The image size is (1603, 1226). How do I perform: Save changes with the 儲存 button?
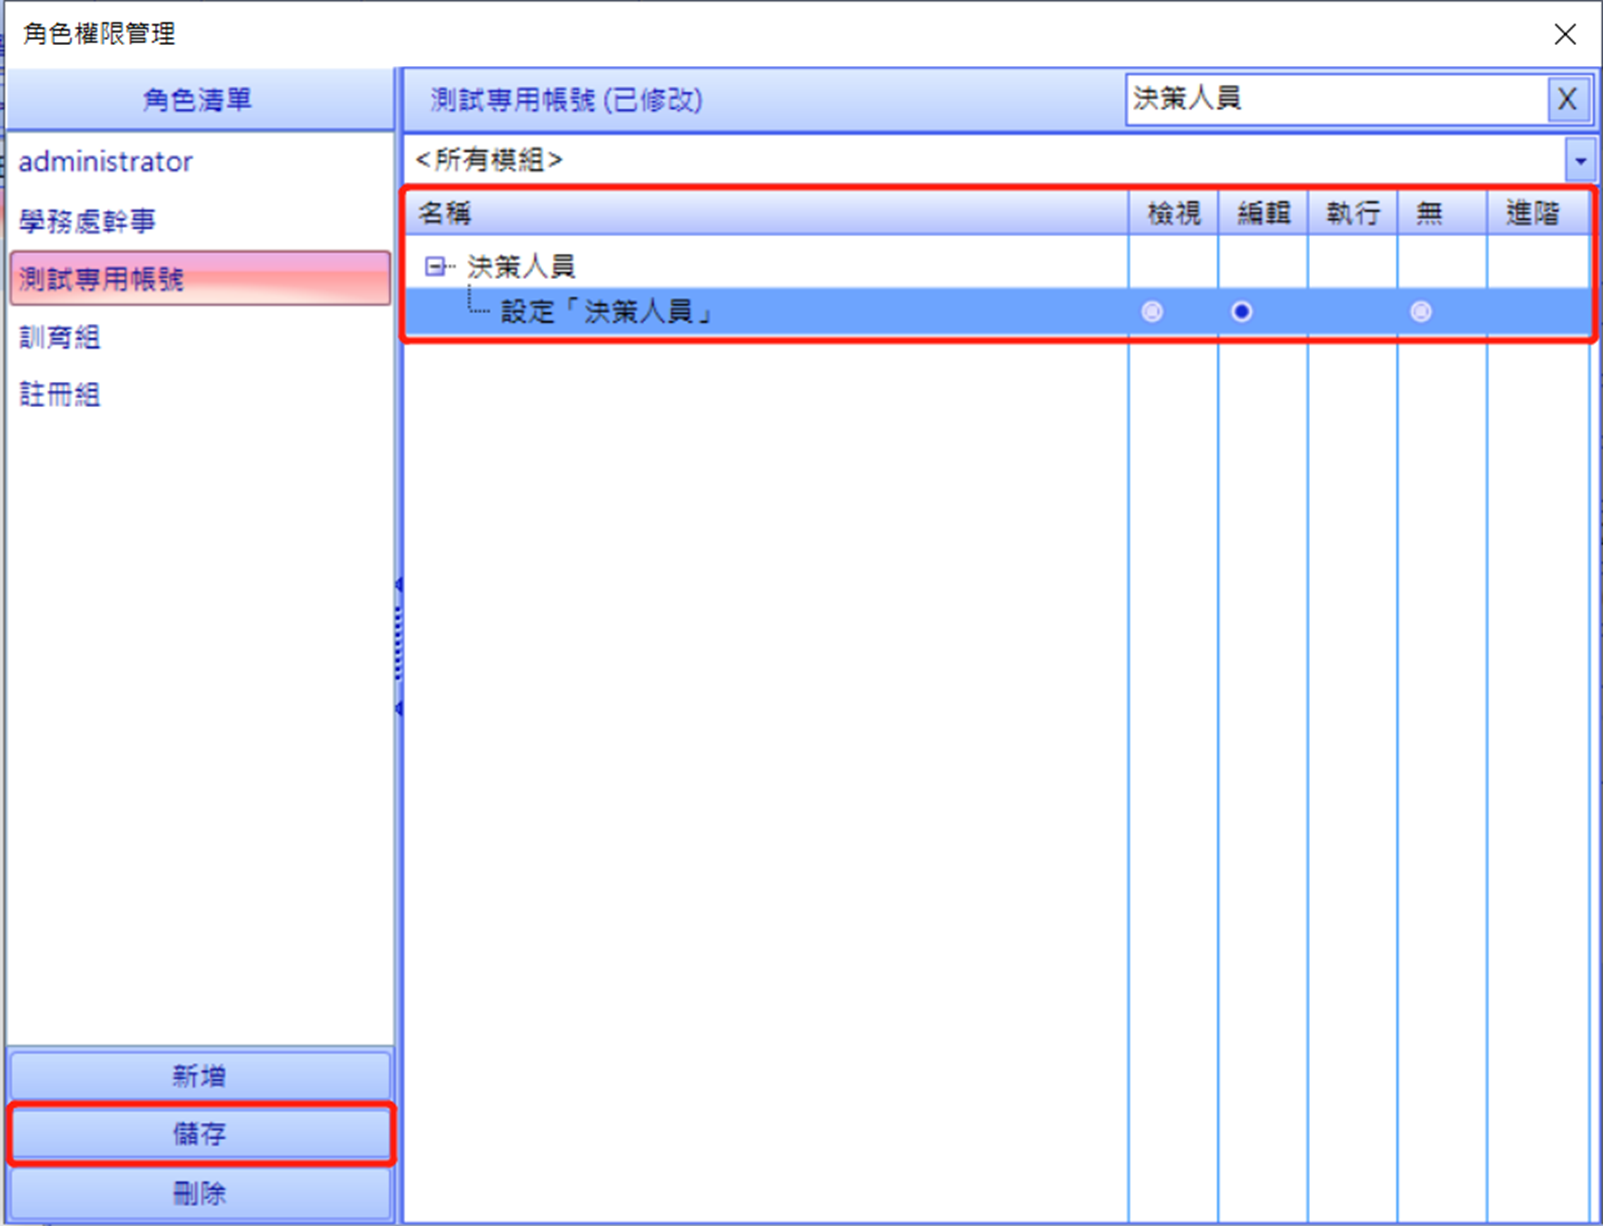pos(199,1134)
